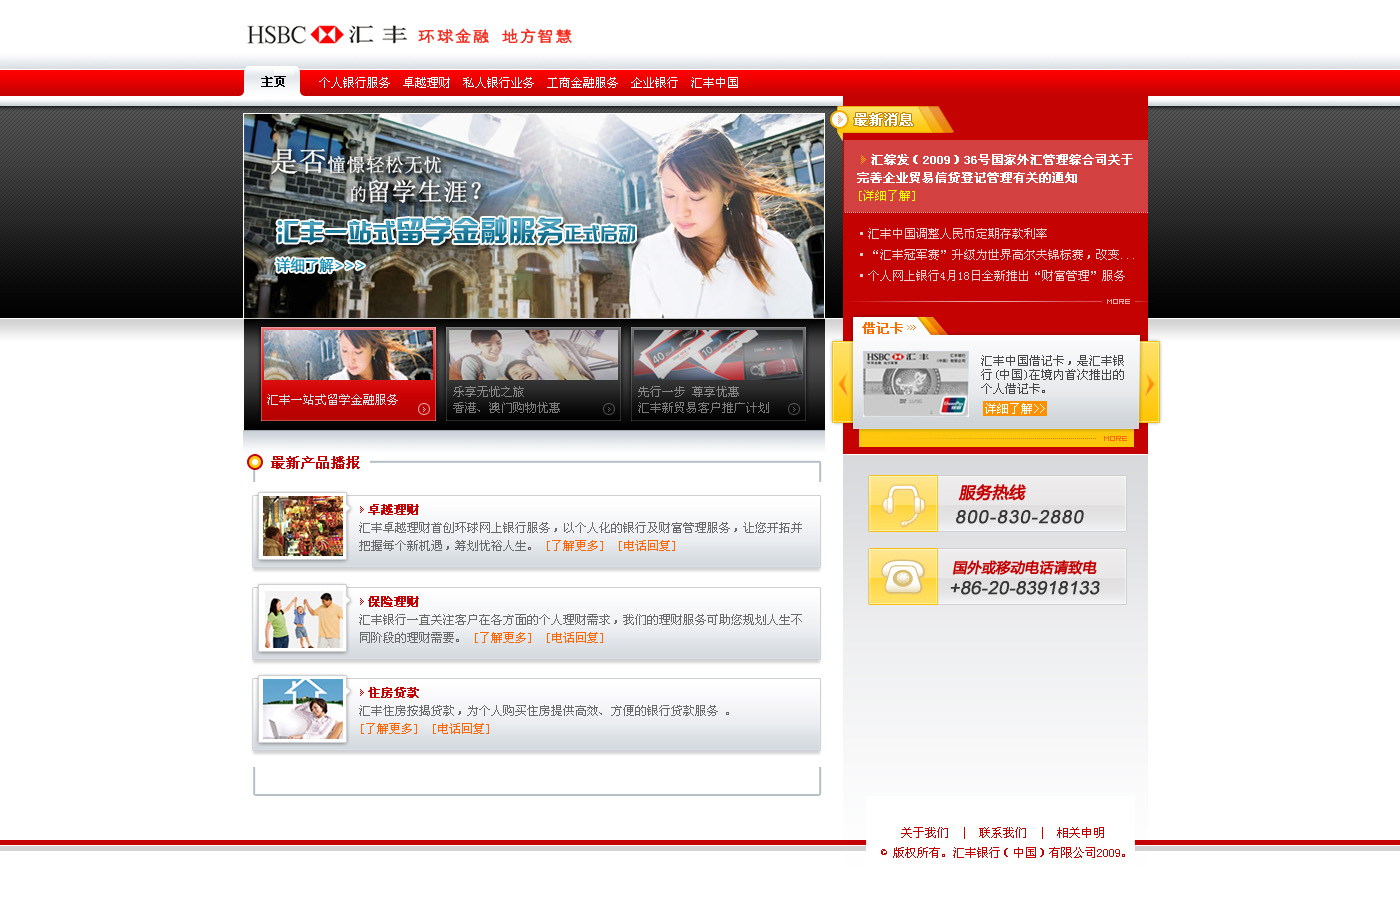Click phone number +86-20-83918133
Screen dimensions: 1400x902
pos(1025,588)
